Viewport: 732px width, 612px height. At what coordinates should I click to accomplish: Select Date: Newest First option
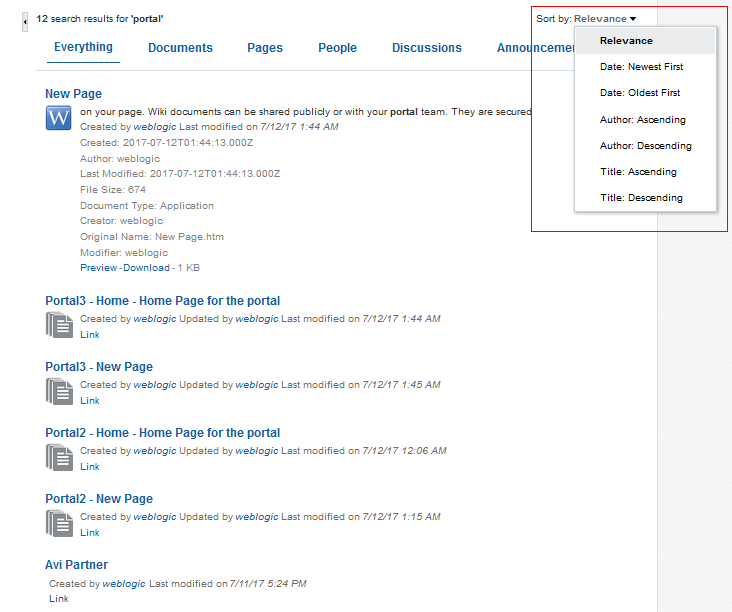(645, 67)
